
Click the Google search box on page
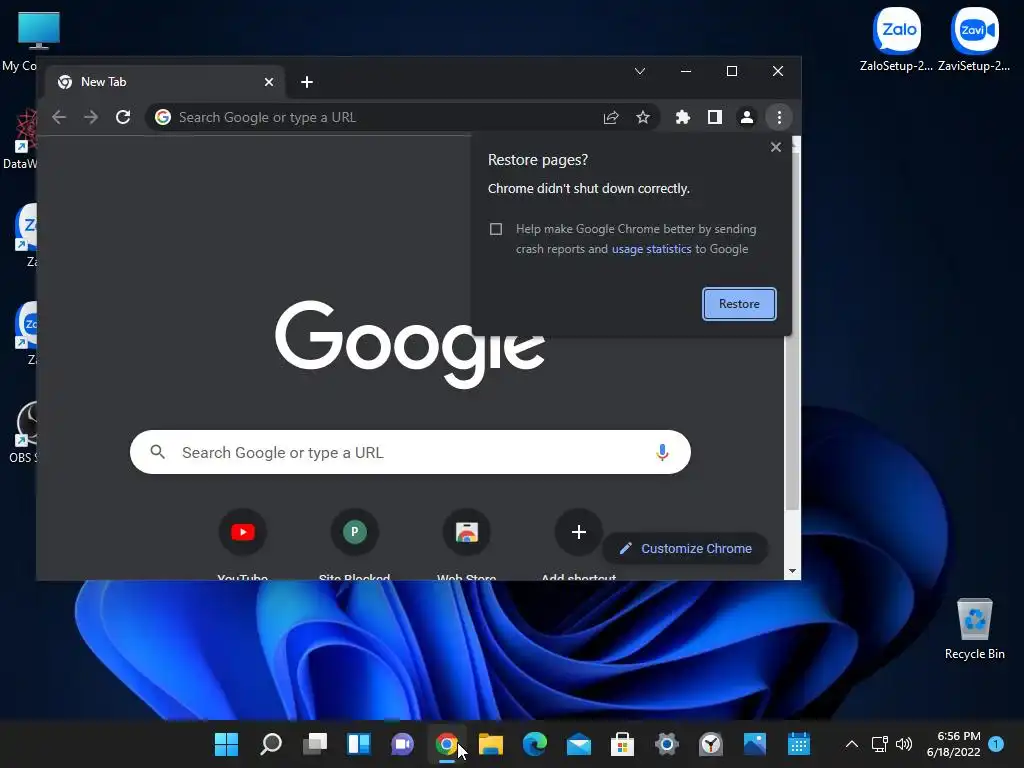coord(410,452)
